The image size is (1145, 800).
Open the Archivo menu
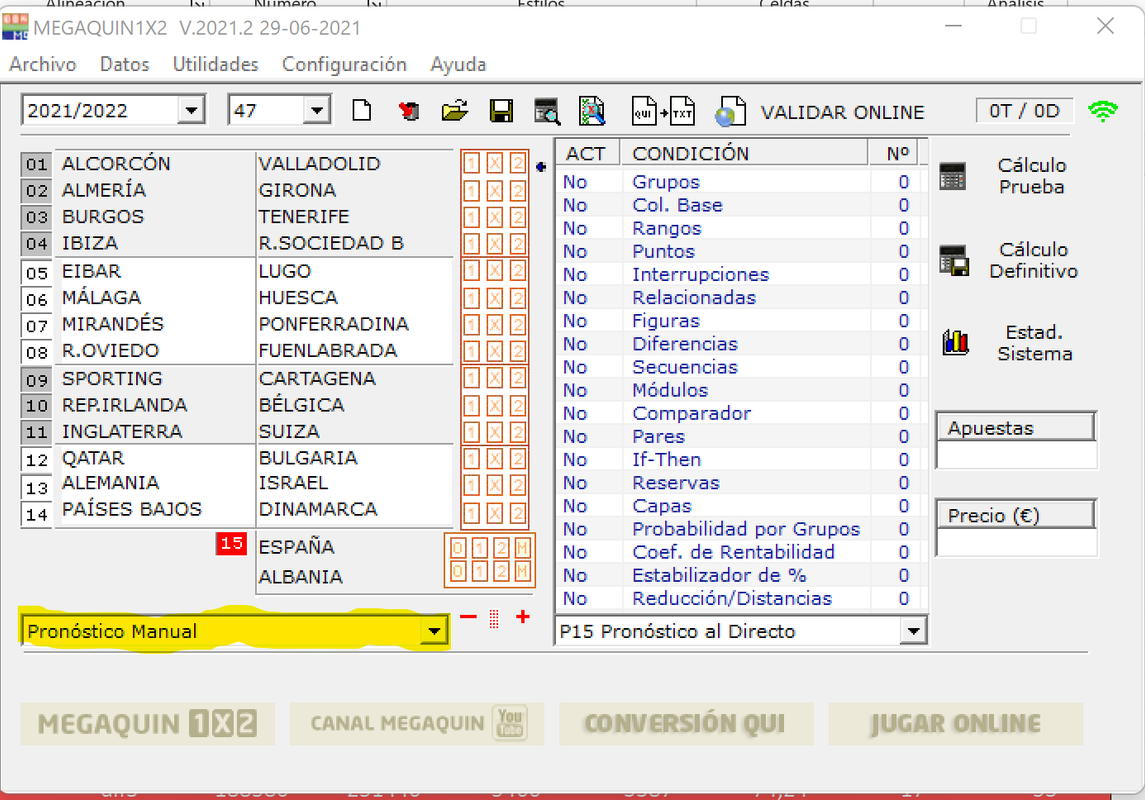pyautogui.click(x=42, y=65)
